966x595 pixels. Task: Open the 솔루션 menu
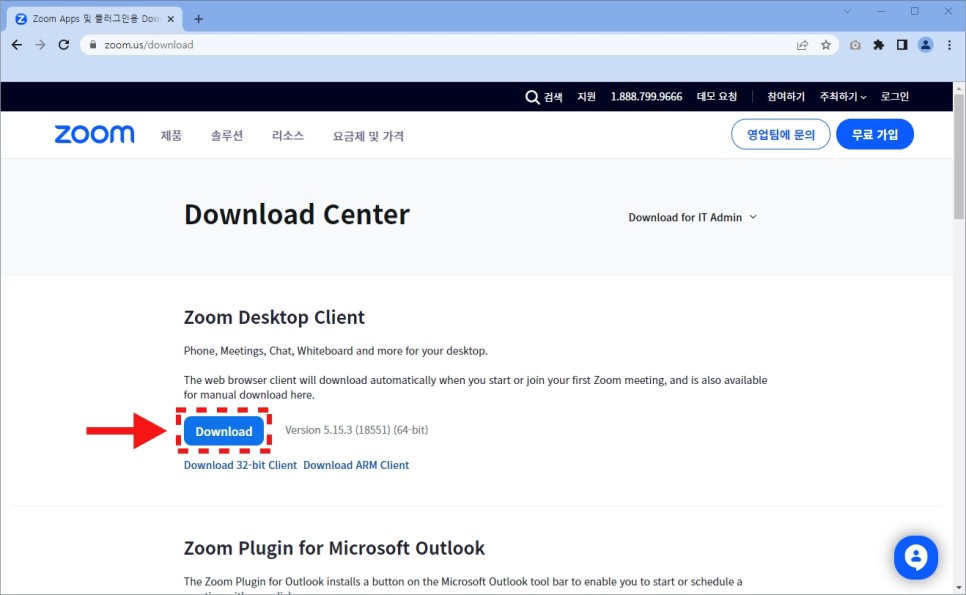[x=227, y=136]
